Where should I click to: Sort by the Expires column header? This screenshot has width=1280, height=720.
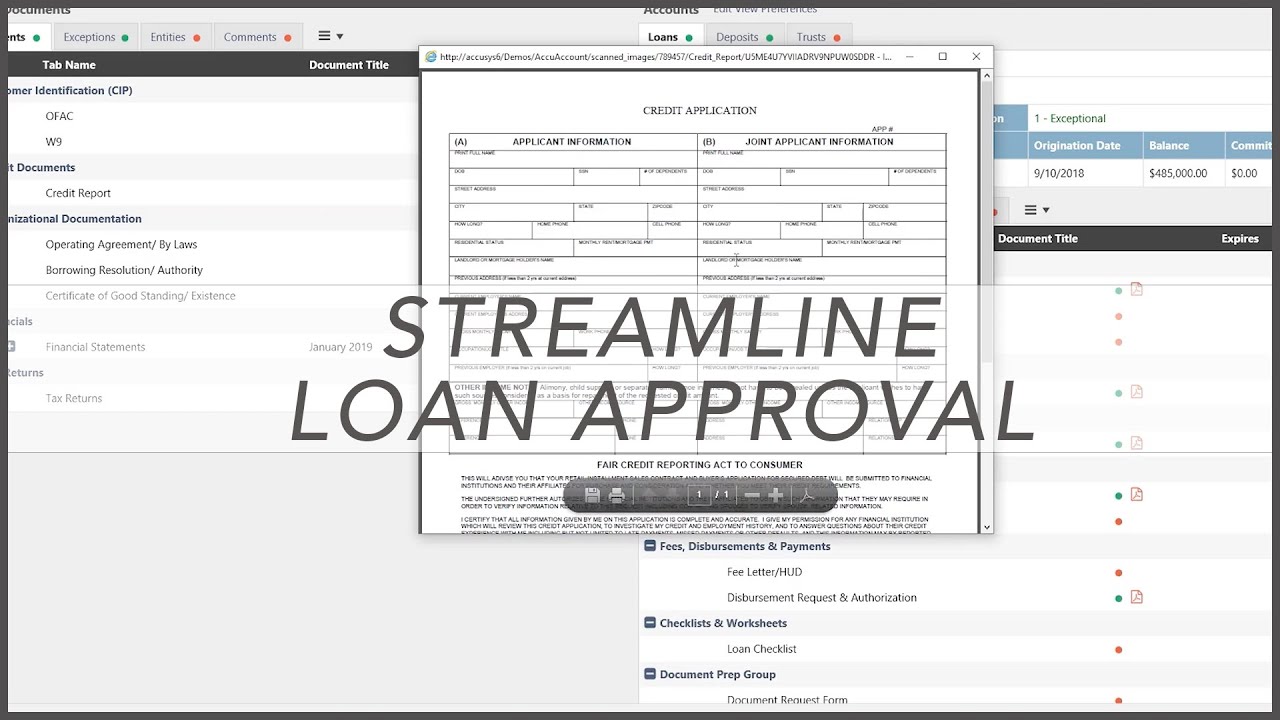[1240, 239]
